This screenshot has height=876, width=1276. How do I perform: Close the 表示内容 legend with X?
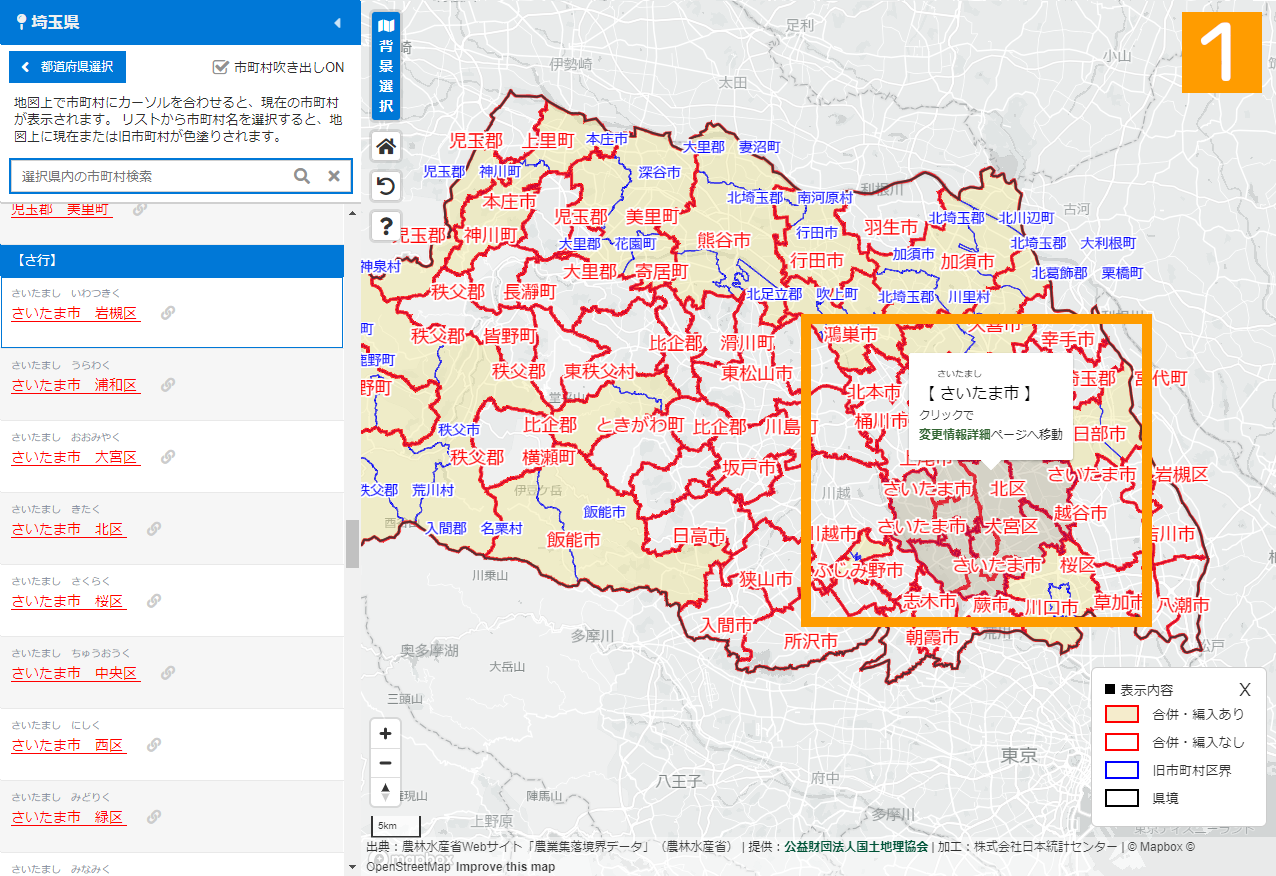[x=1245, y=689]
